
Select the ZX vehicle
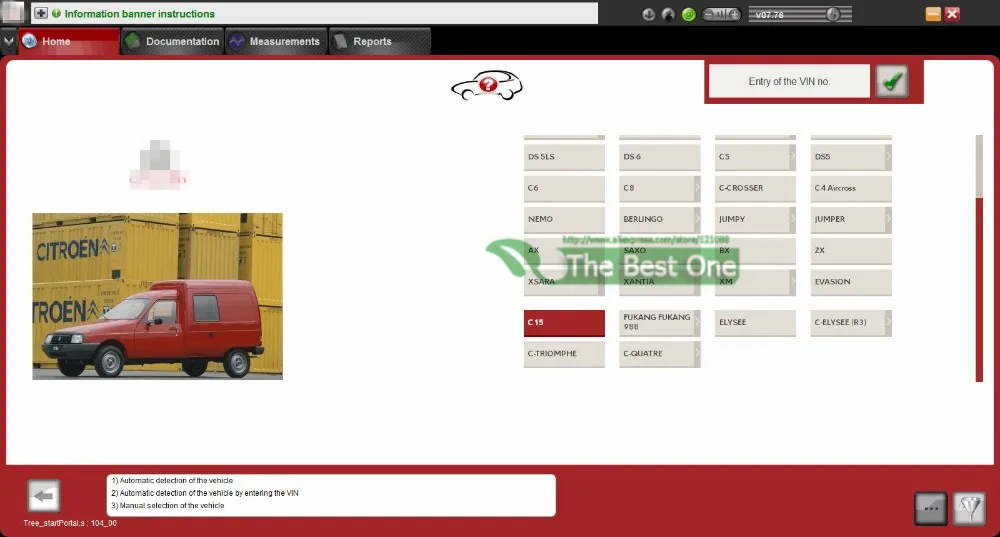[851, 251]
